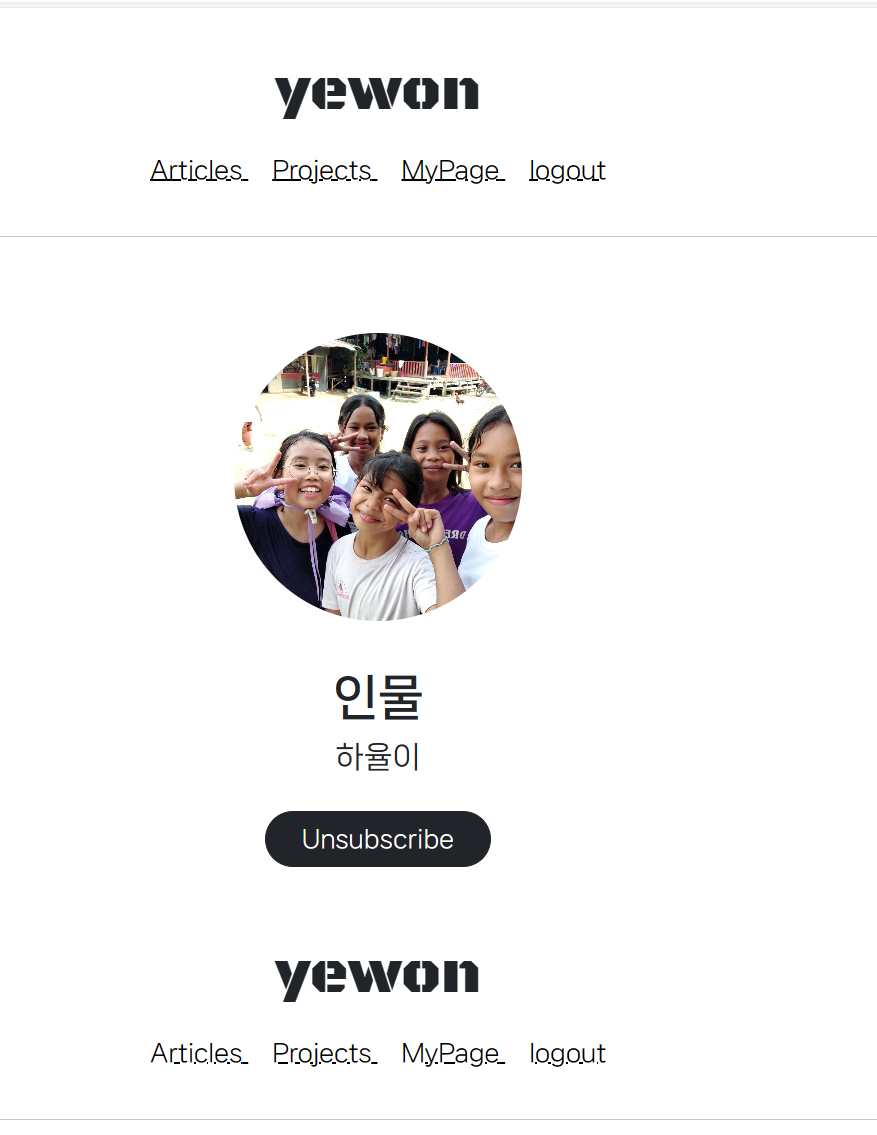Click the divider line under lower navigation

[438, 1119]
